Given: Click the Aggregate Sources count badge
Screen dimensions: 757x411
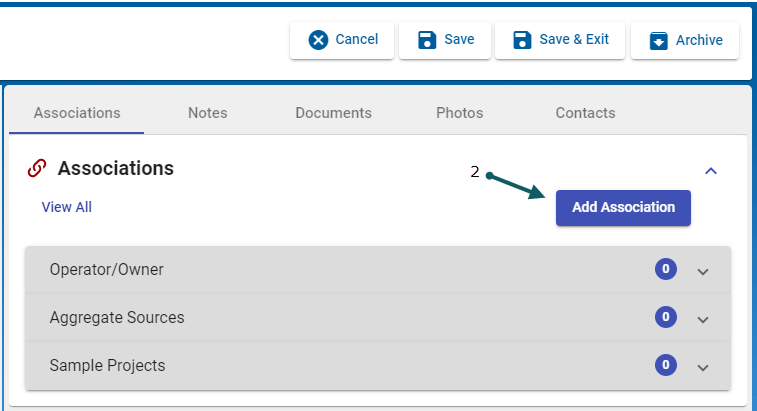Looking at the screenshot, I should [665, 317].
